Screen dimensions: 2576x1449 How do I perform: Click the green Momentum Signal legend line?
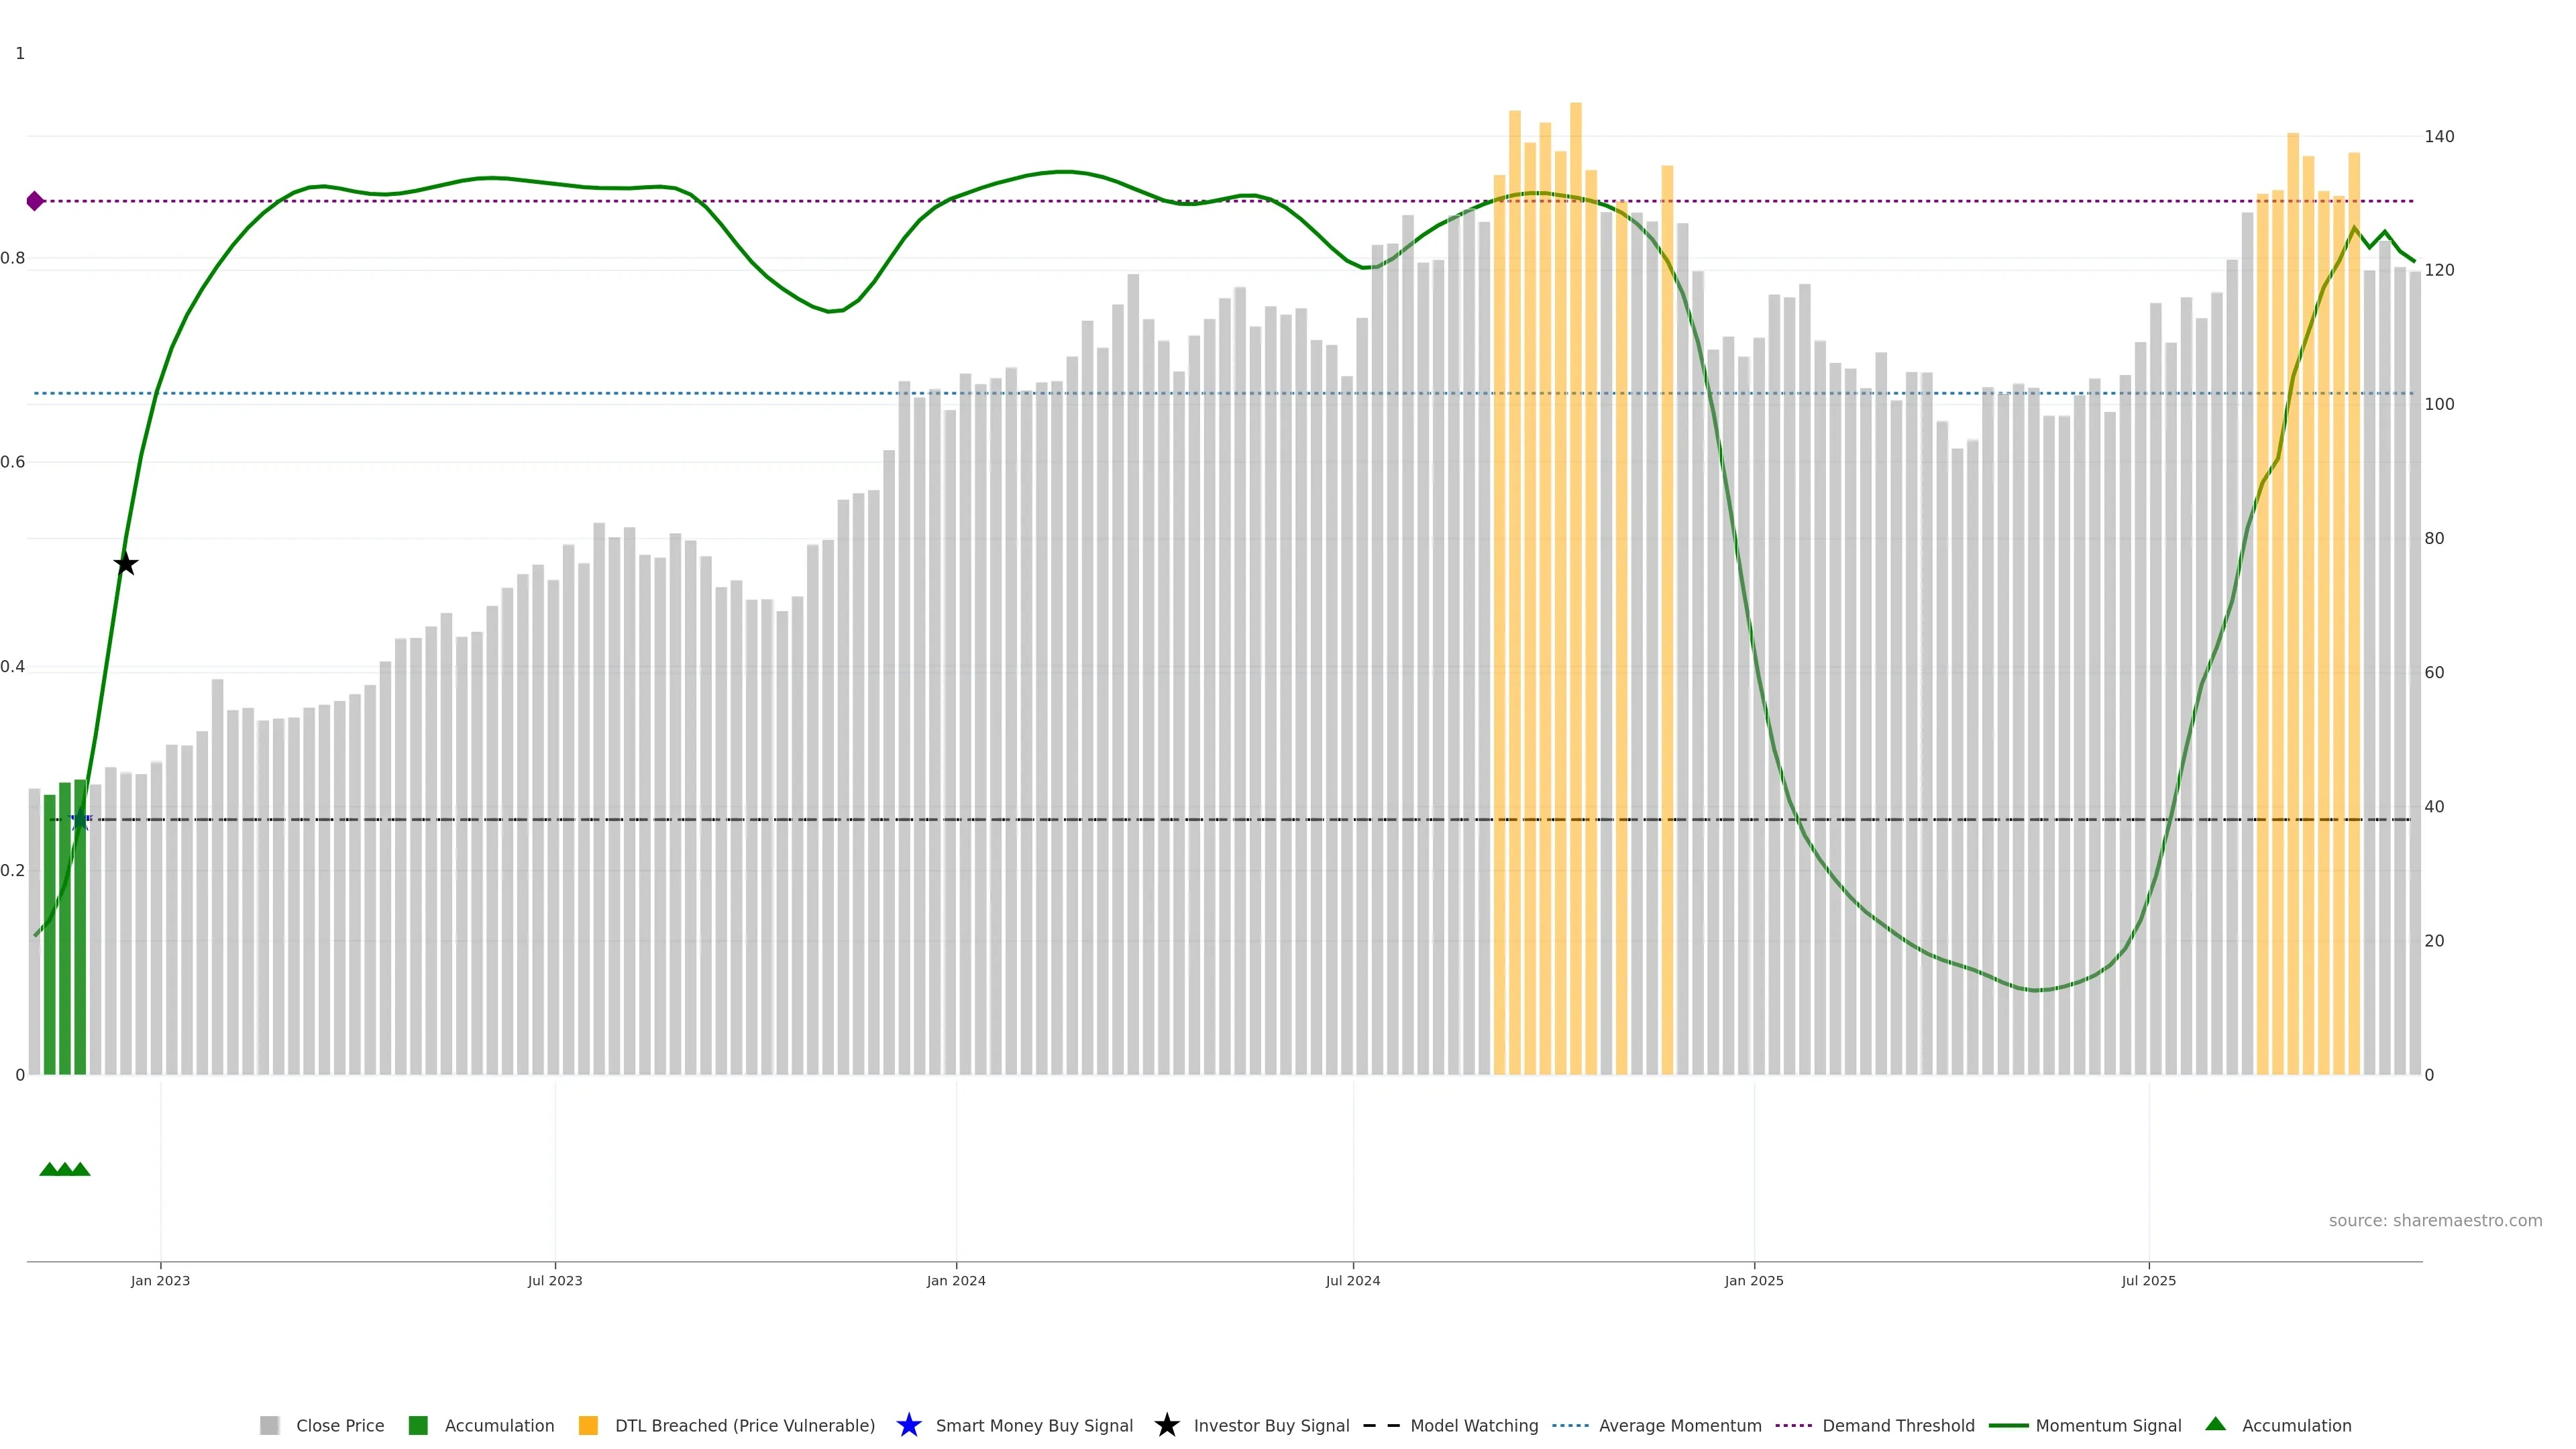pyautogui.click(x=2008, y=1425)
